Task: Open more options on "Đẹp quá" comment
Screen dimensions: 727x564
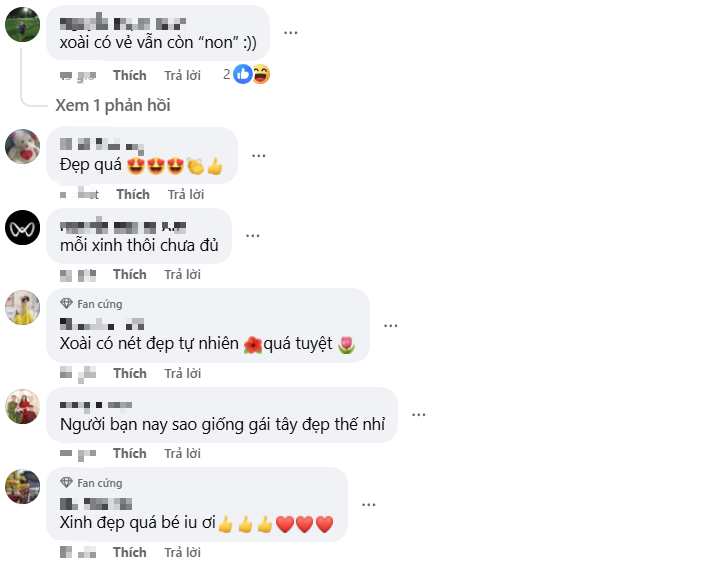Action: click(258, 156)
